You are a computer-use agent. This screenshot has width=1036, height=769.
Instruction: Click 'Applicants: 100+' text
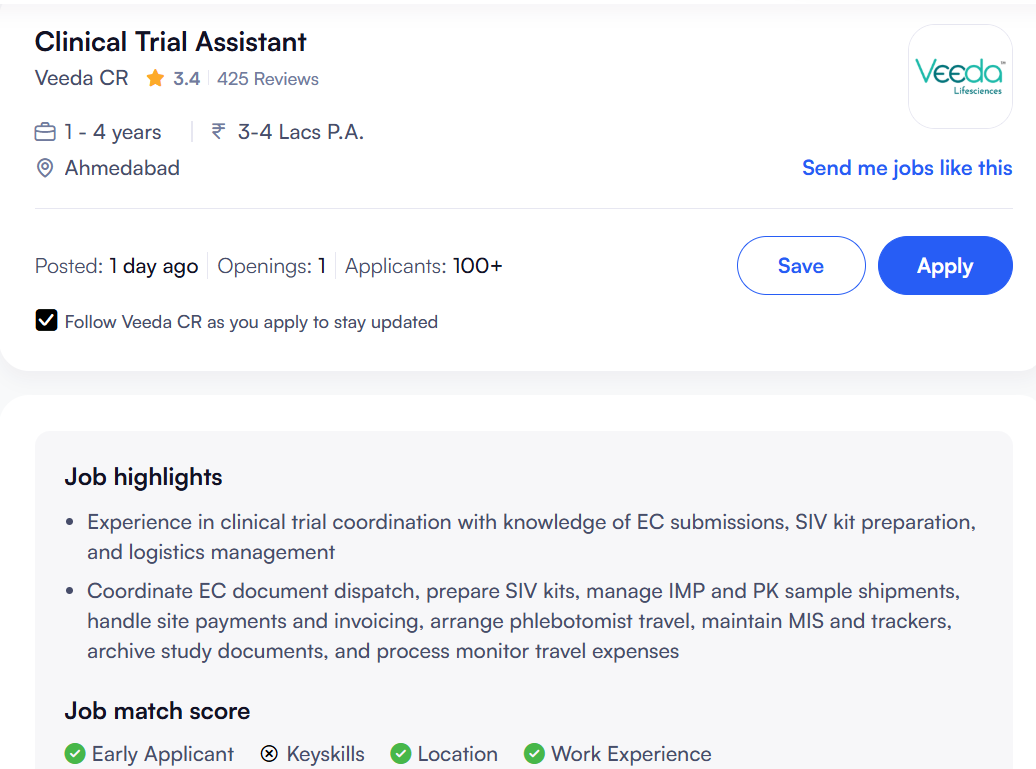(x=424, y=266)
